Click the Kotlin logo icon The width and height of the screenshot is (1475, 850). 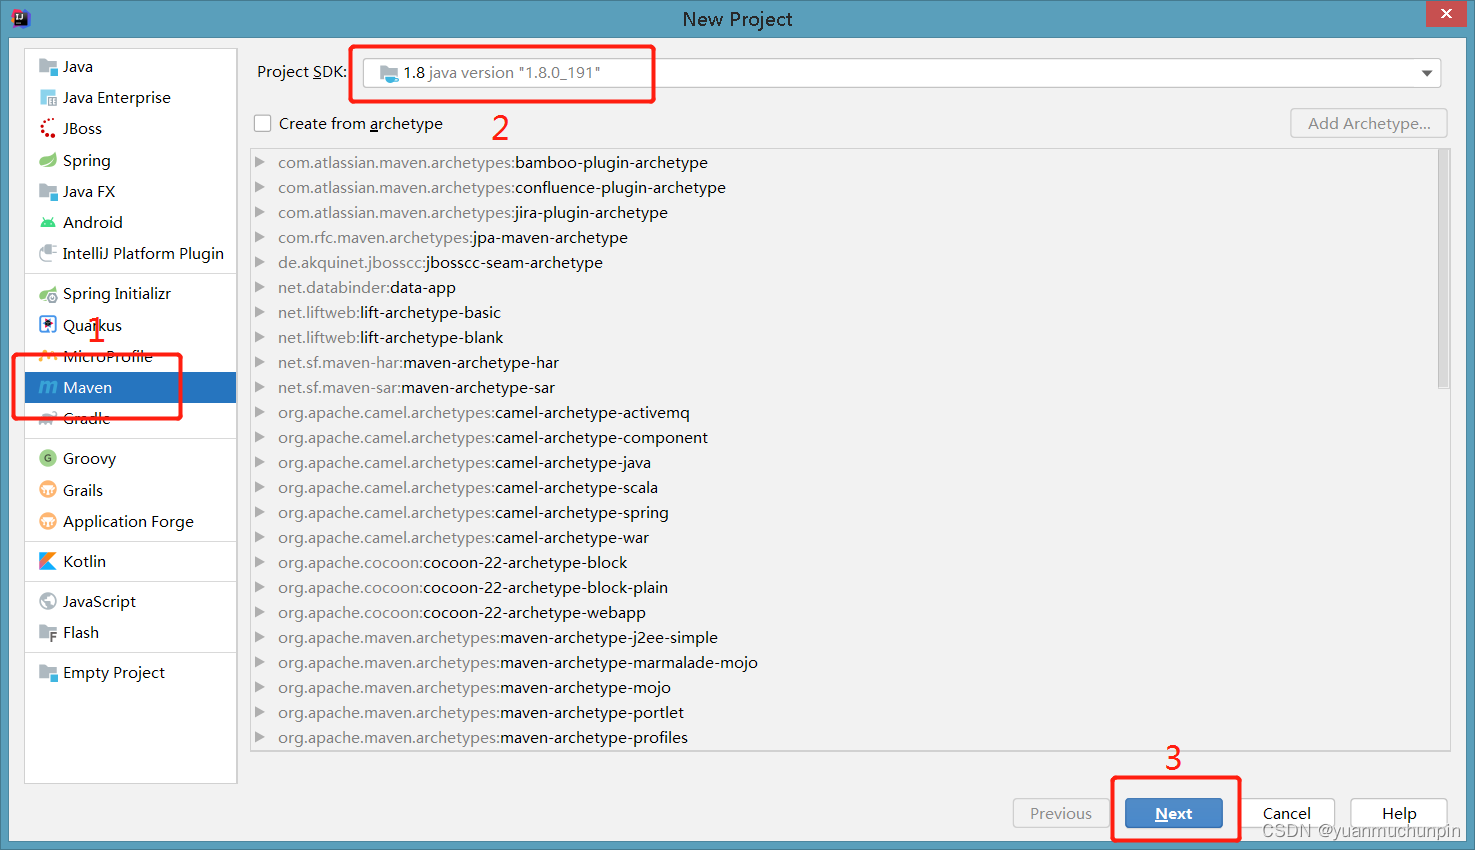[x=48, y=561]
